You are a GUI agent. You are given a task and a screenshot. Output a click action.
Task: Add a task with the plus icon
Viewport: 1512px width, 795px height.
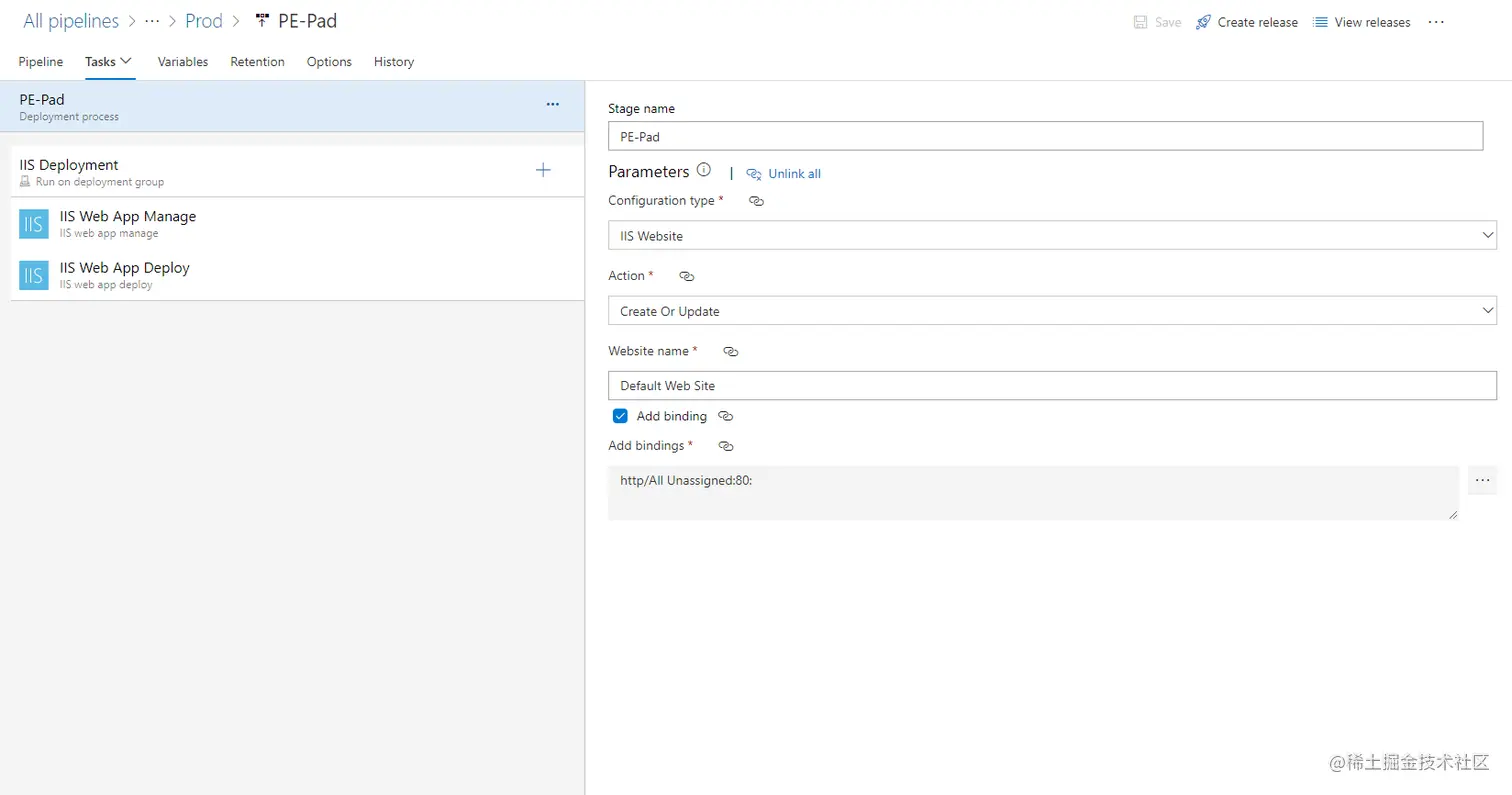tap(543, 170)
